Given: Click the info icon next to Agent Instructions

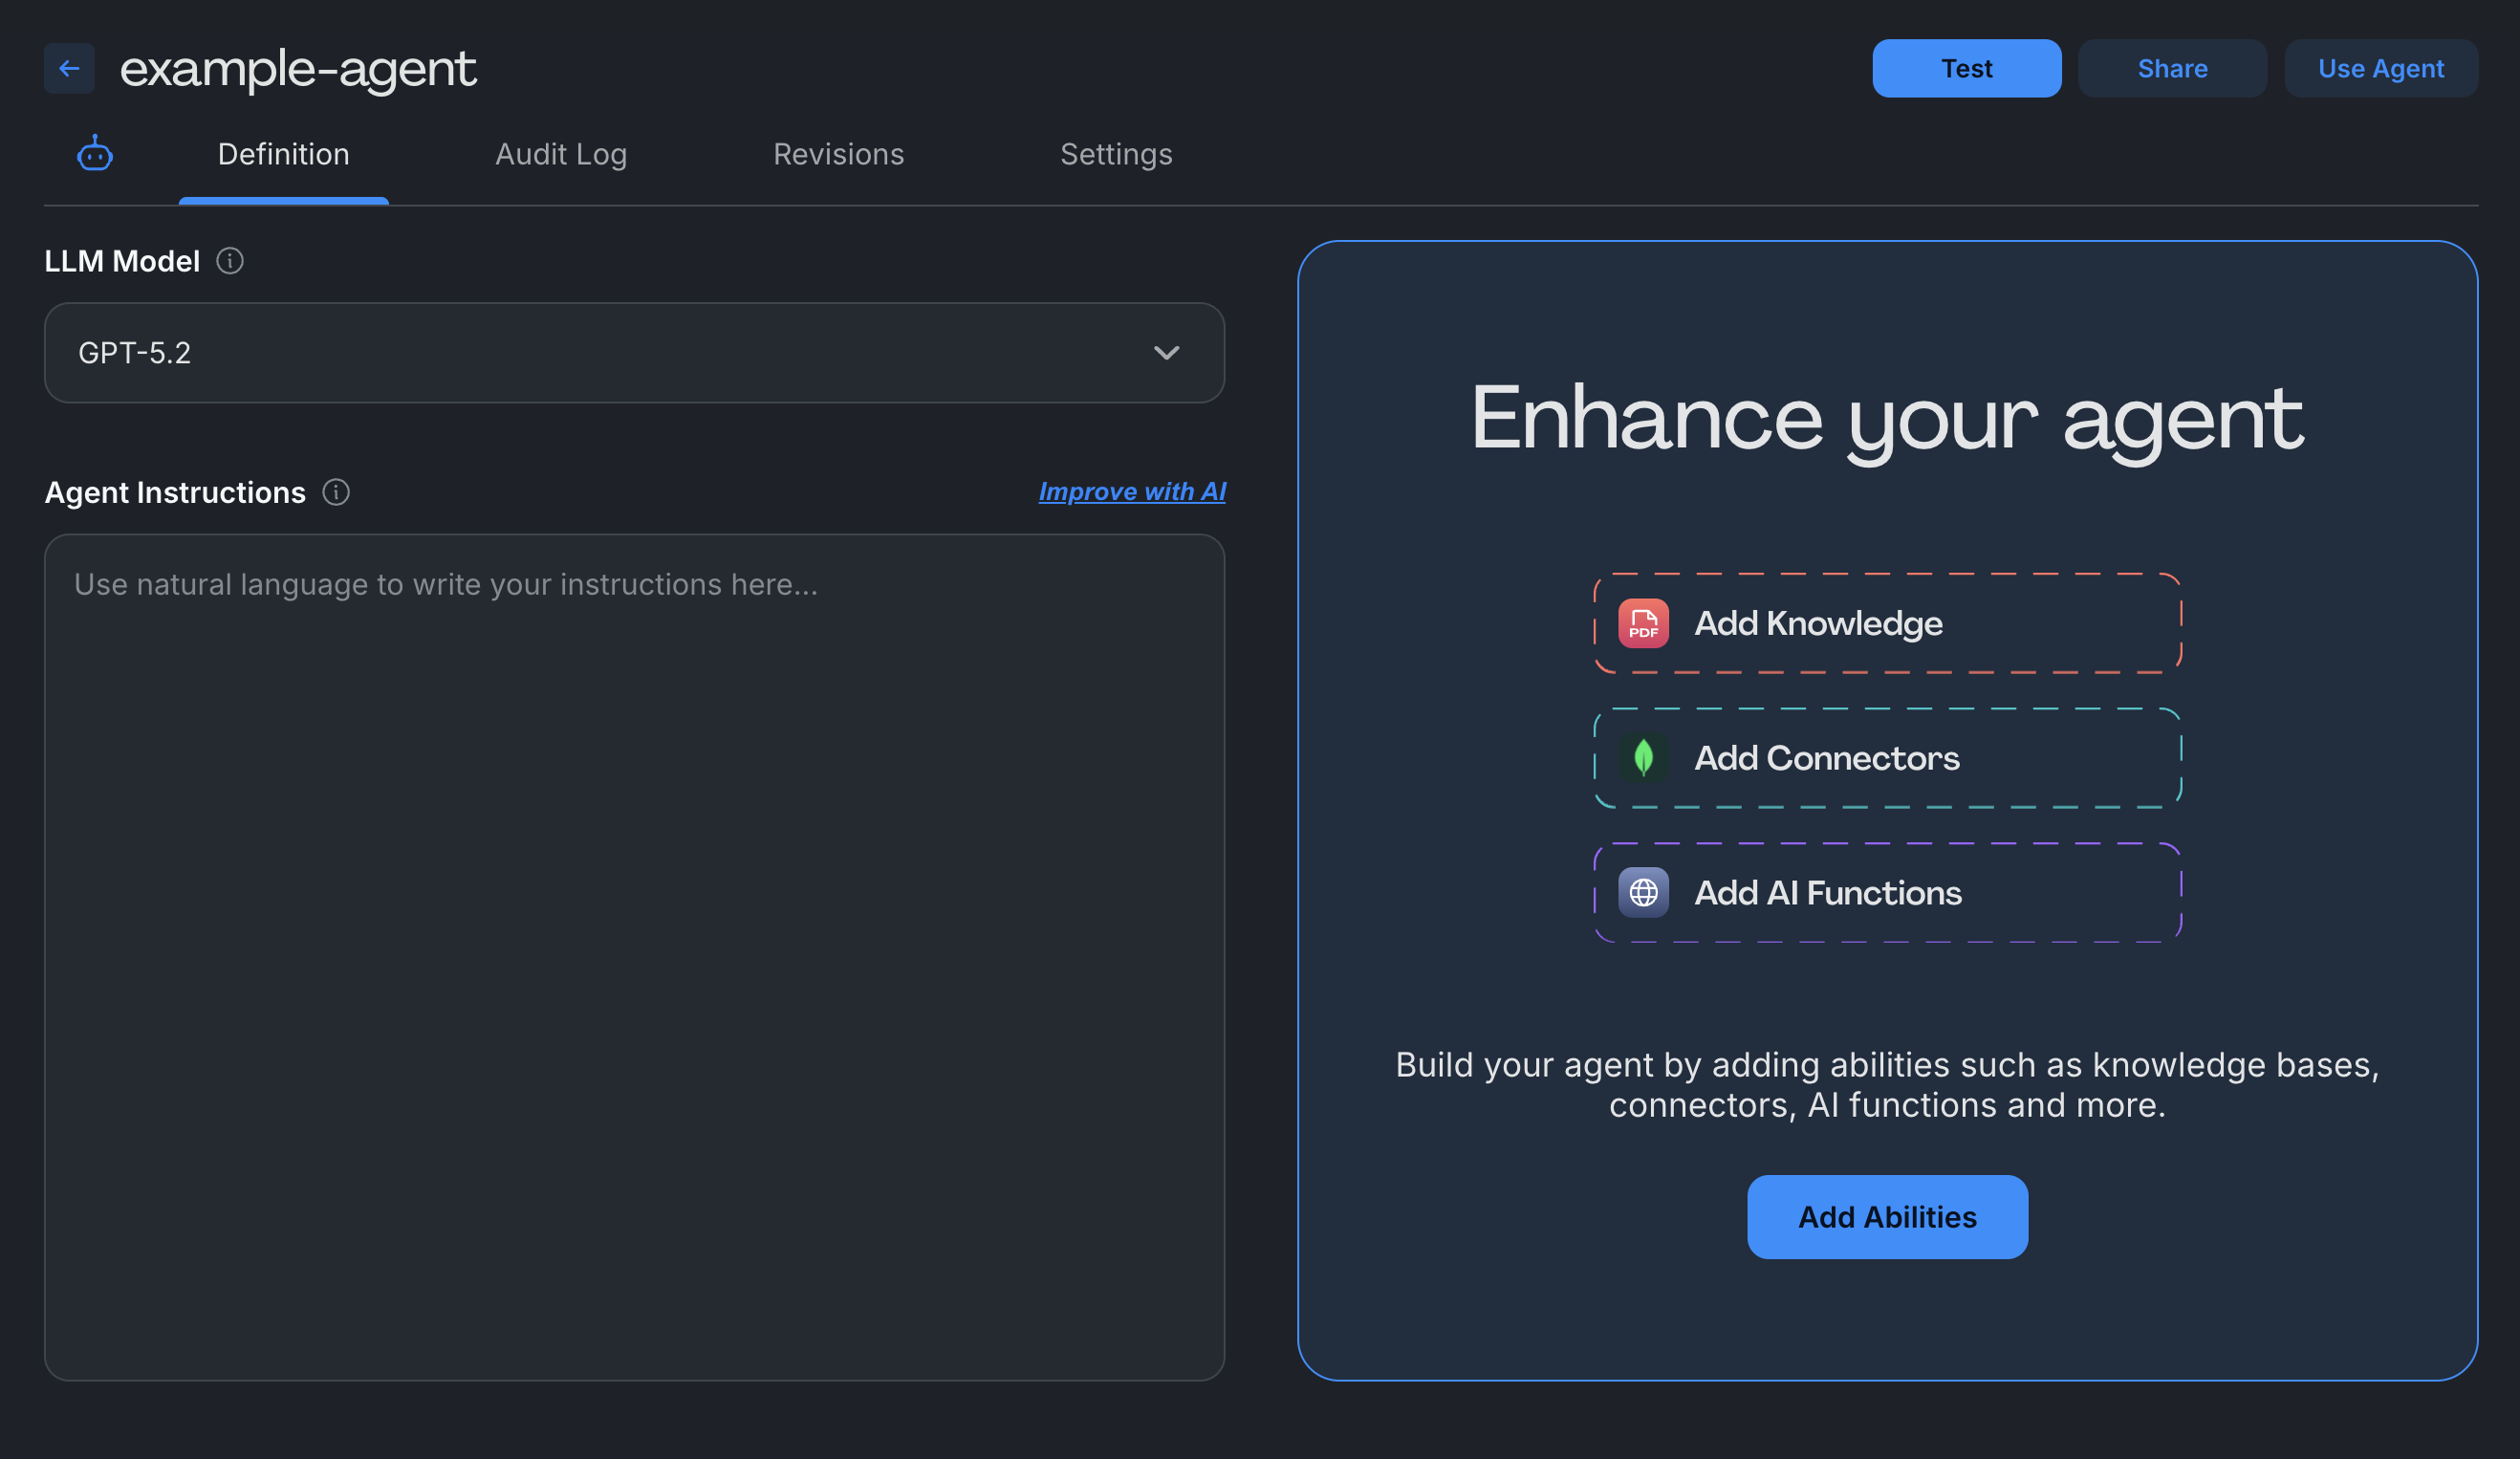Looking at the screenshot, I should (336, 492).
